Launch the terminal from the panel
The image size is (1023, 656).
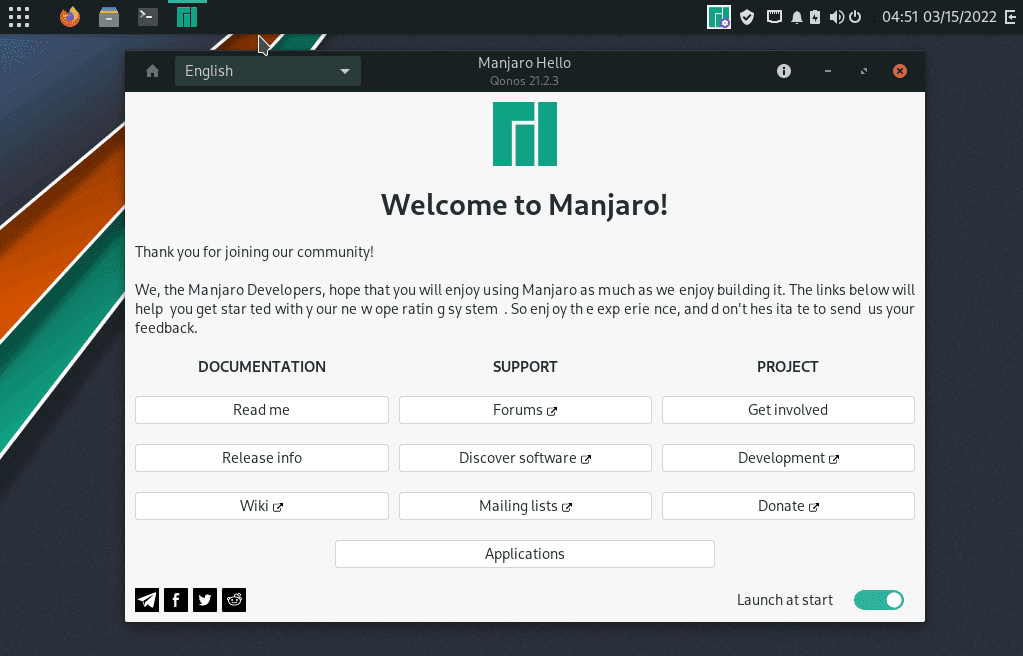coord(148,17)
